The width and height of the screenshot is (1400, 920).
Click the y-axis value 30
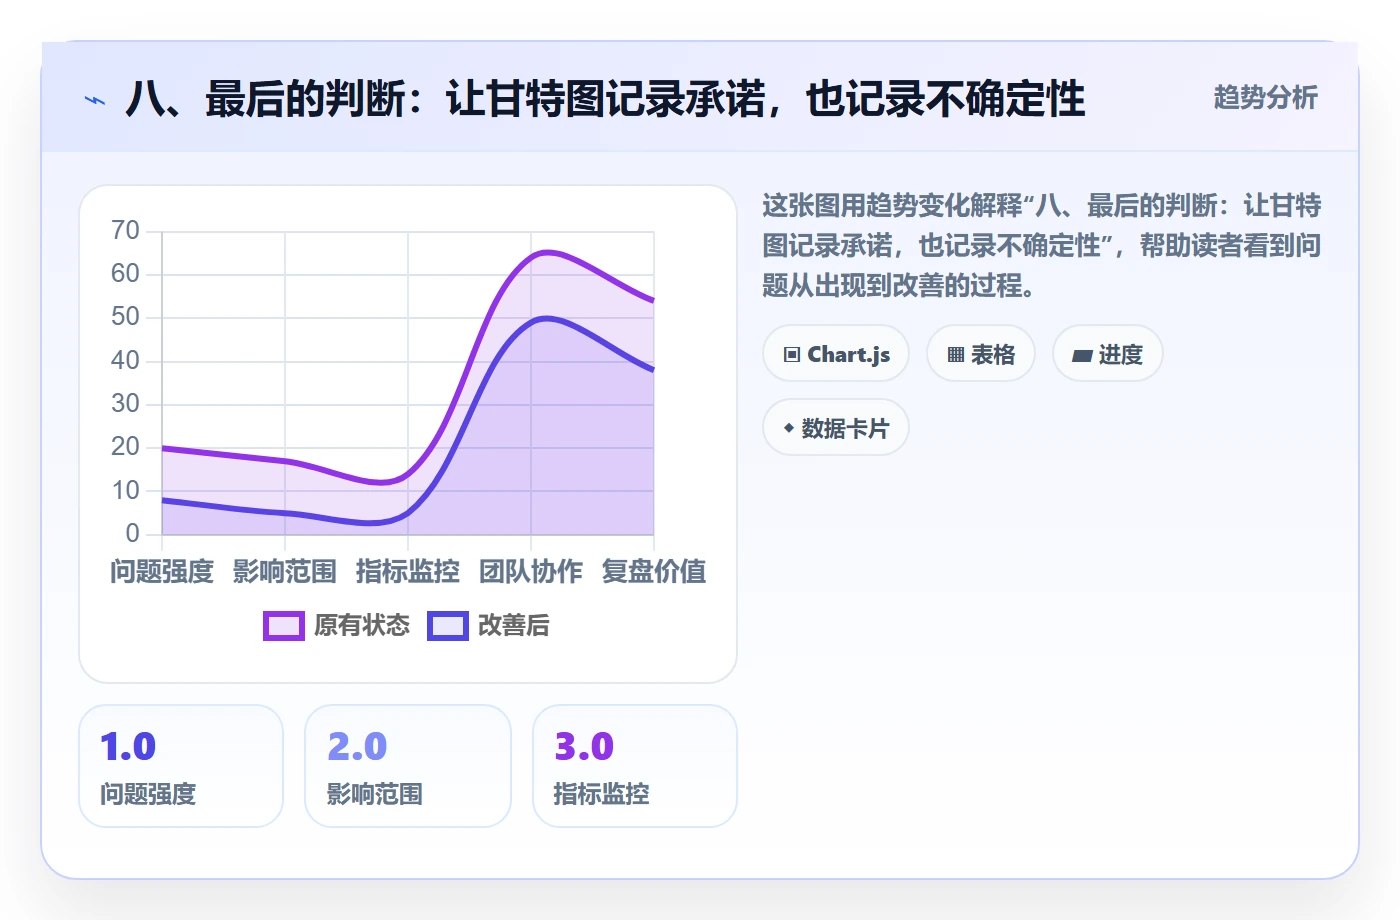click(x=125, y=404)
